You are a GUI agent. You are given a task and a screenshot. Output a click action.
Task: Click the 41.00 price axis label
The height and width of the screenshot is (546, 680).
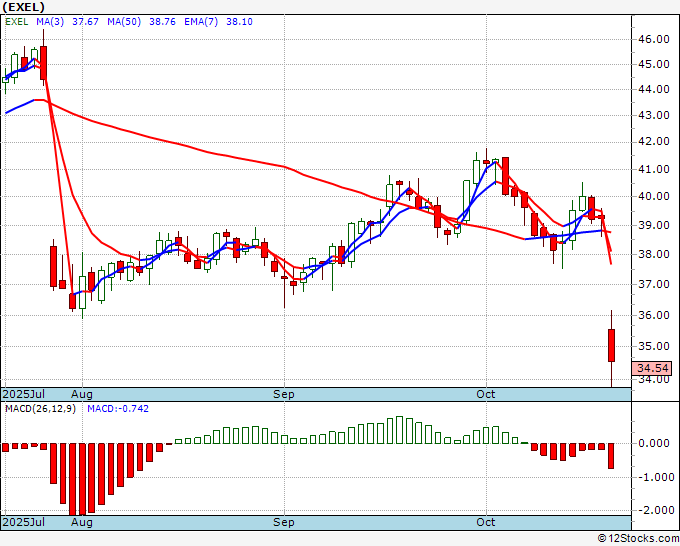(654, 169)
